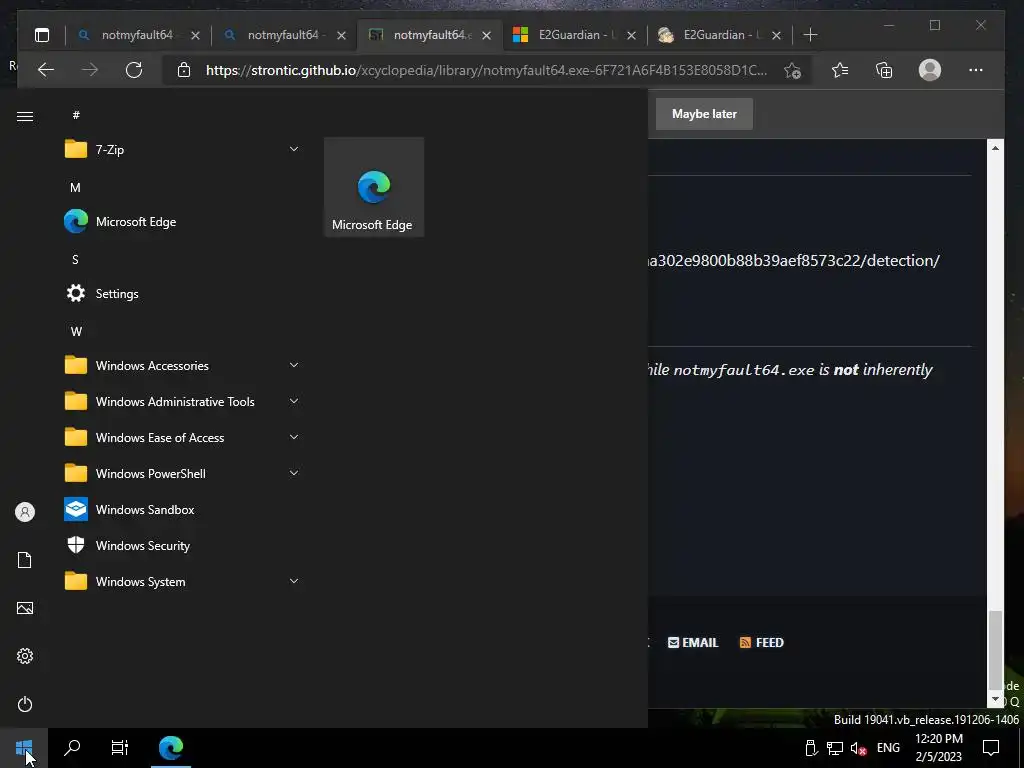Open Windows Security
The height and width of the screenshot is (768, 1024).
pyautogui.click(x=182, y=545)
